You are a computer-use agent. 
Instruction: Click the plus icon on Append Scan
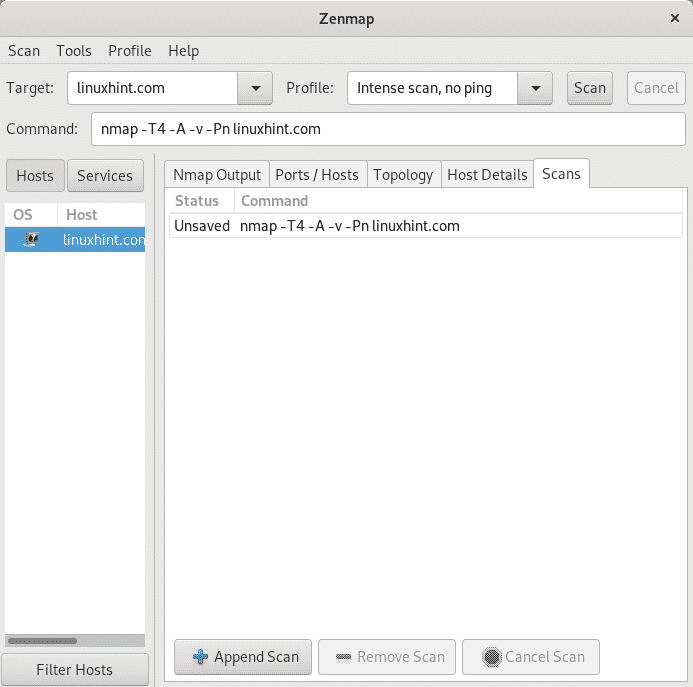[200, 657]
